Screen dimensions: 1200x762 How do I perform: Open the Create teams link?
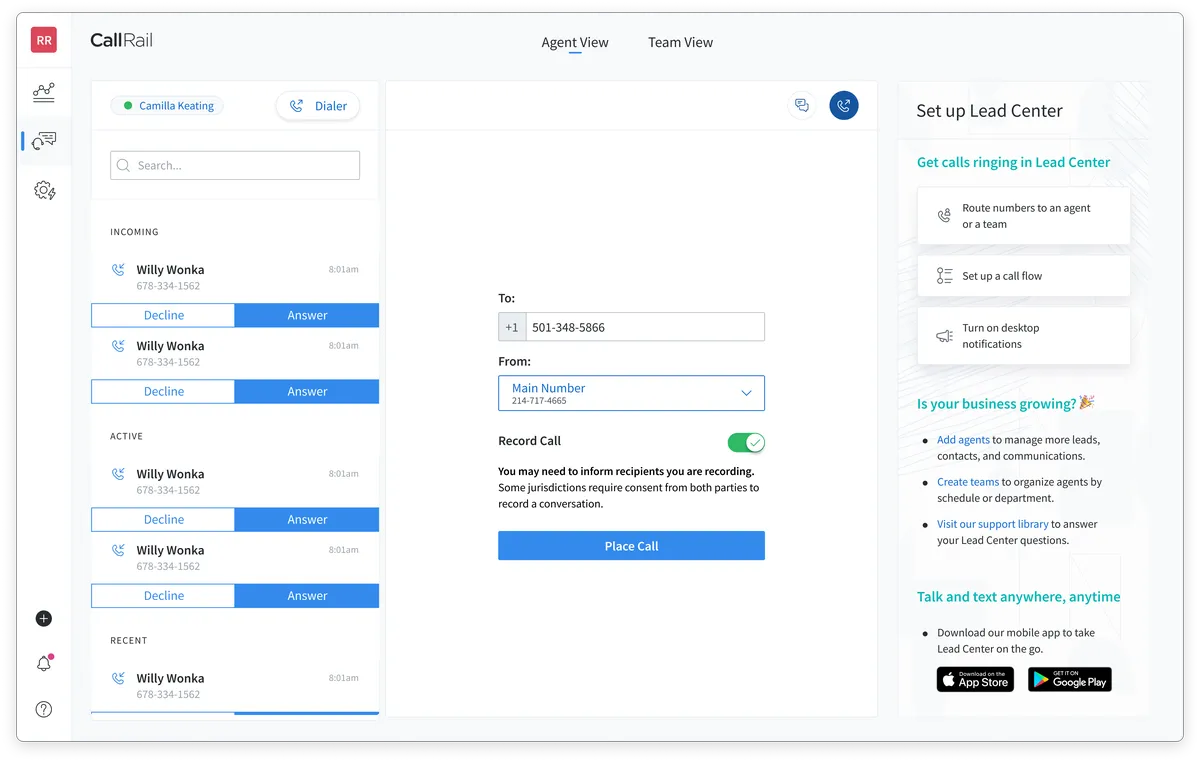click(968, 482)
